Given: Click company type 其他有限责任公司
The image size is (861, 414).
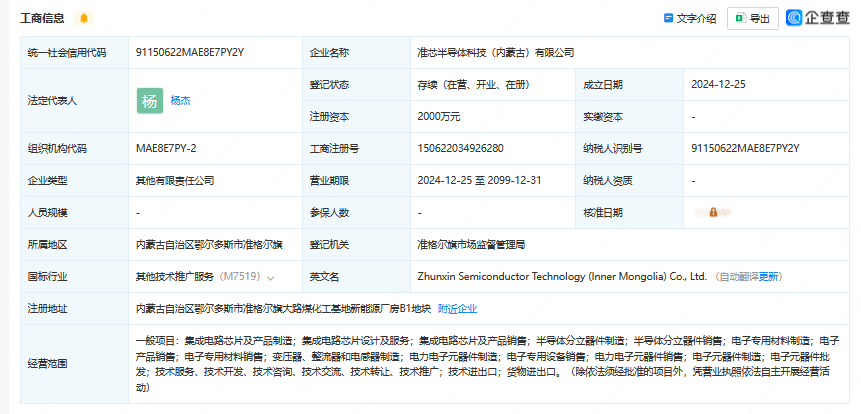Looking at the screenshot, I should pyautogui.click(x=175, y=180).
